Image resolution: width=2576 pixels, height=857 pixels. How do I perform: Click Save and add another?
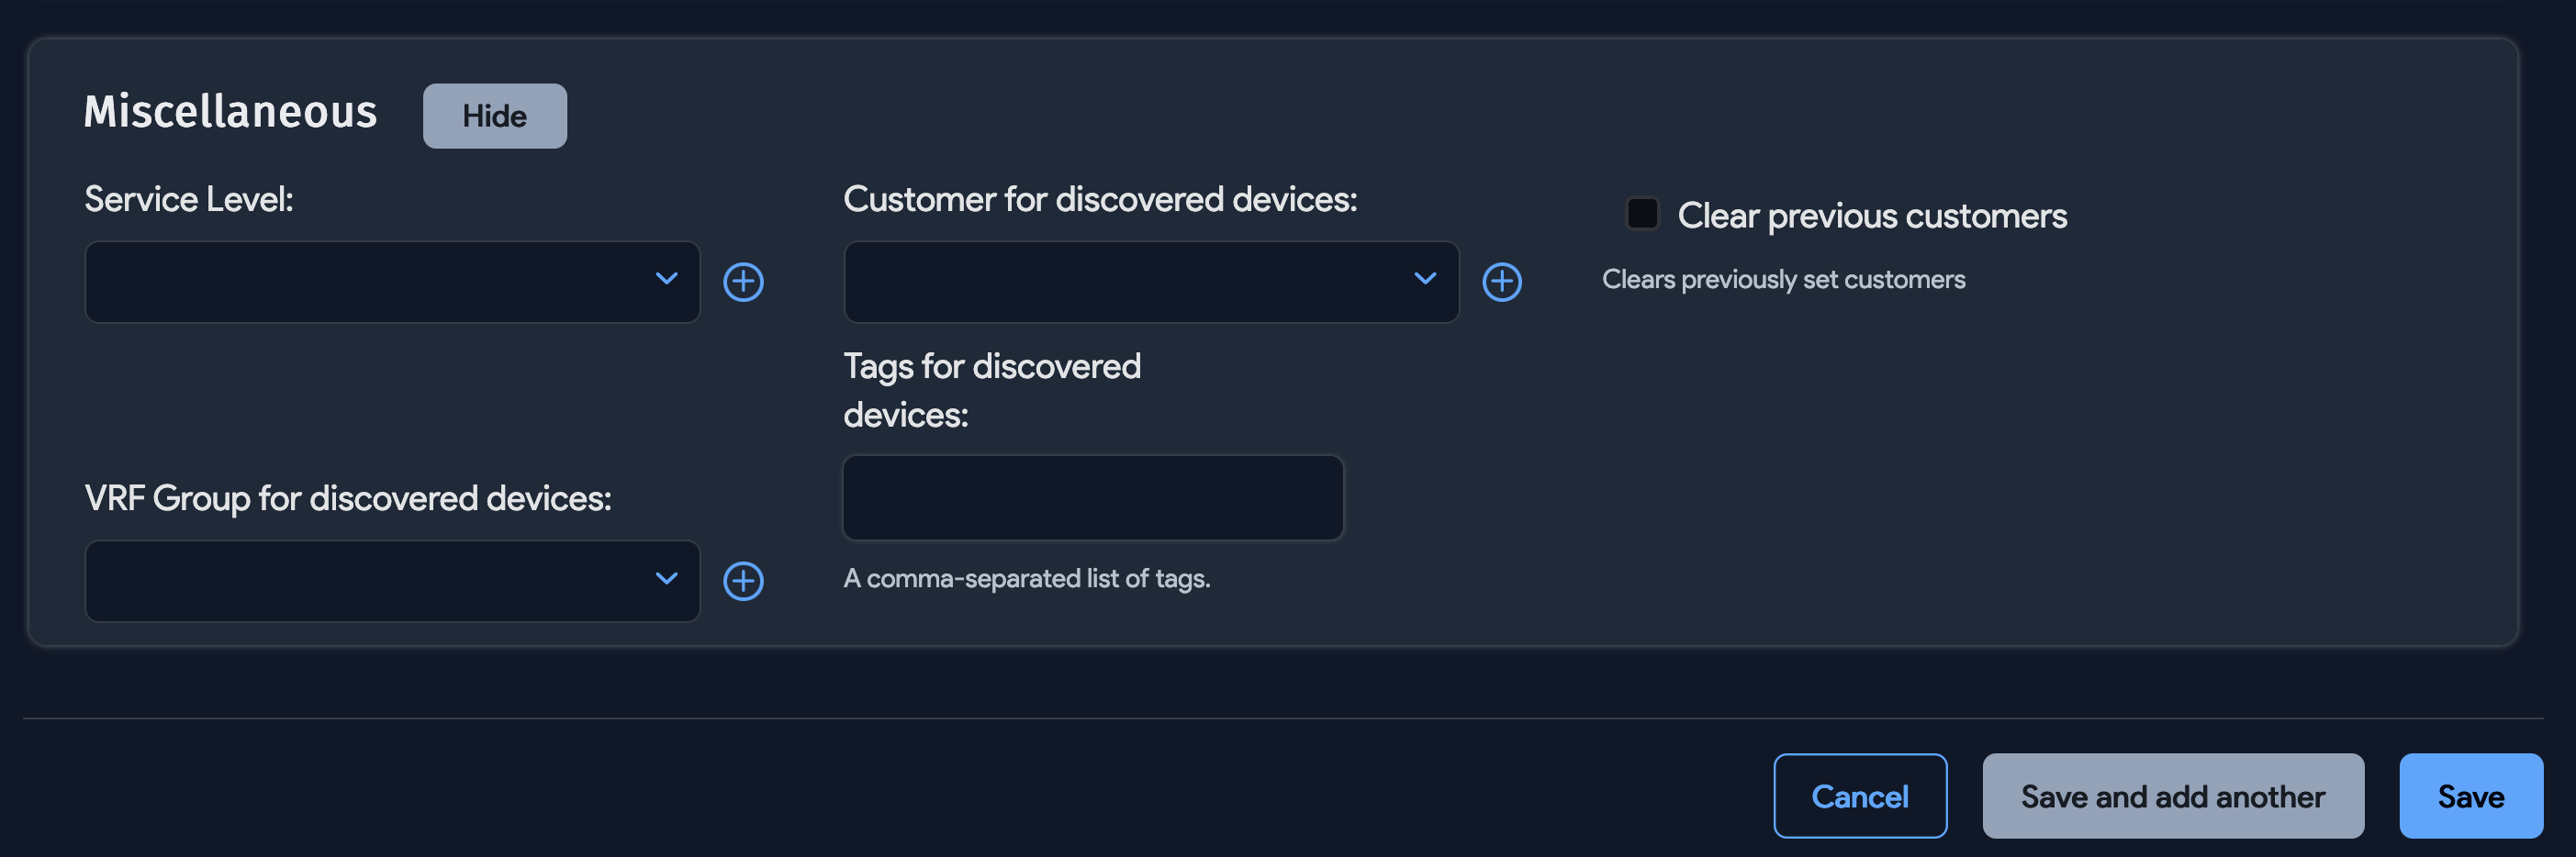[x=2172, y=796]
